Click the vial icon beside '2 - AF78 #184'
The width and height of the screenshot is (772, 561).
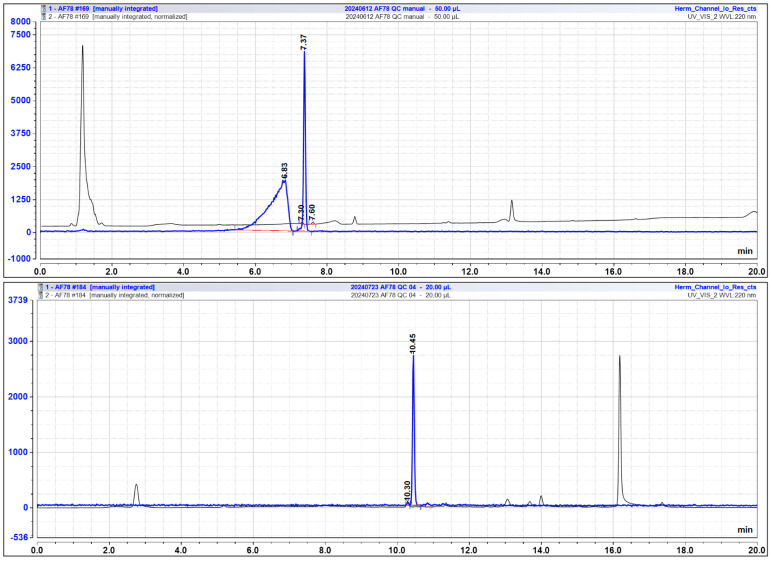(41, 295)
